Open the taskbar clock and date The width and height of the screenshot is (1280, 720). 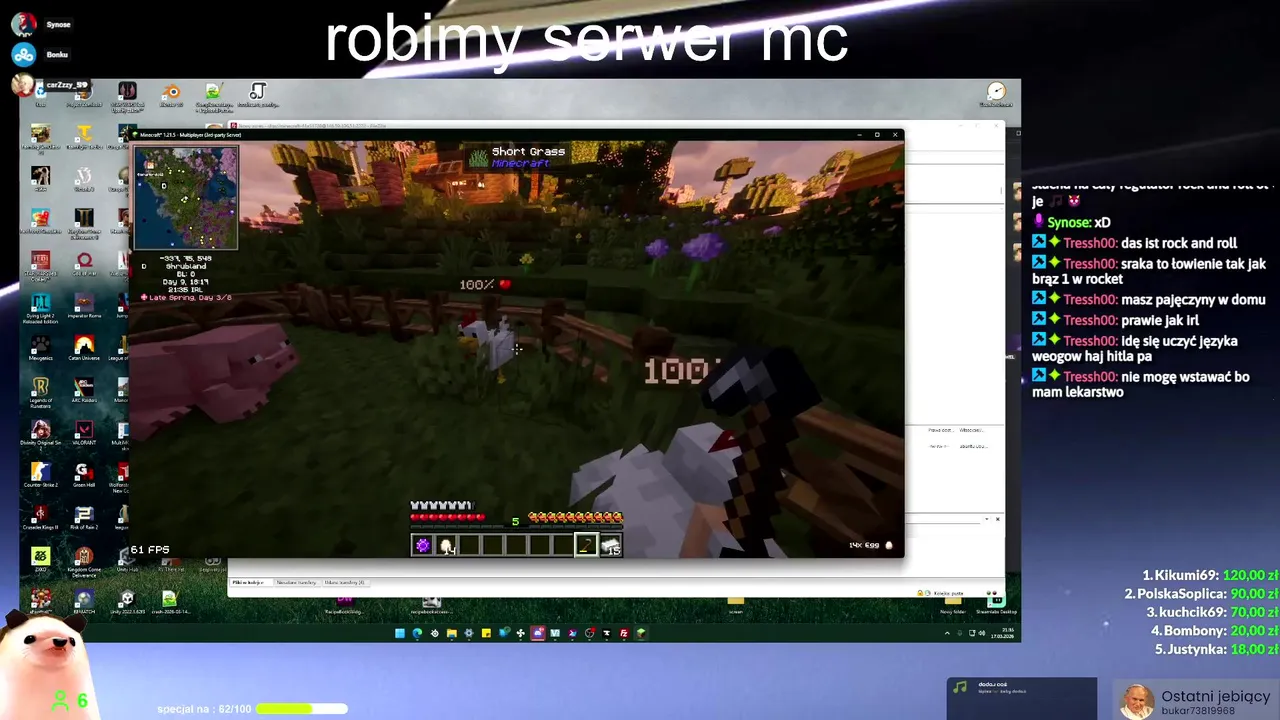coord(1003,633)
